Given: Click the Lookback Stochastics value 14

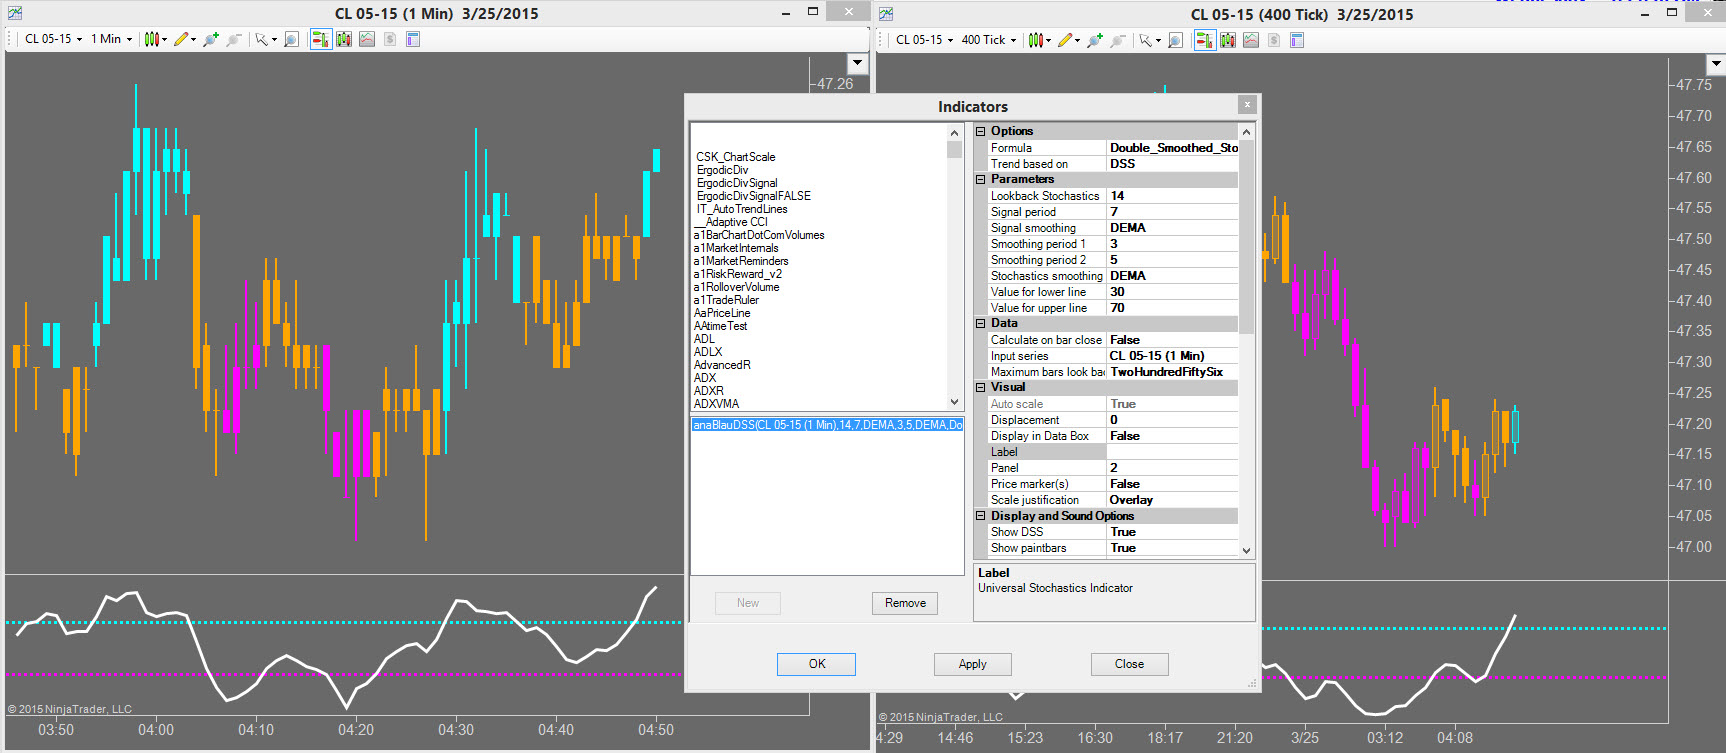Looking at the screenshot, I should point(1172,196).
